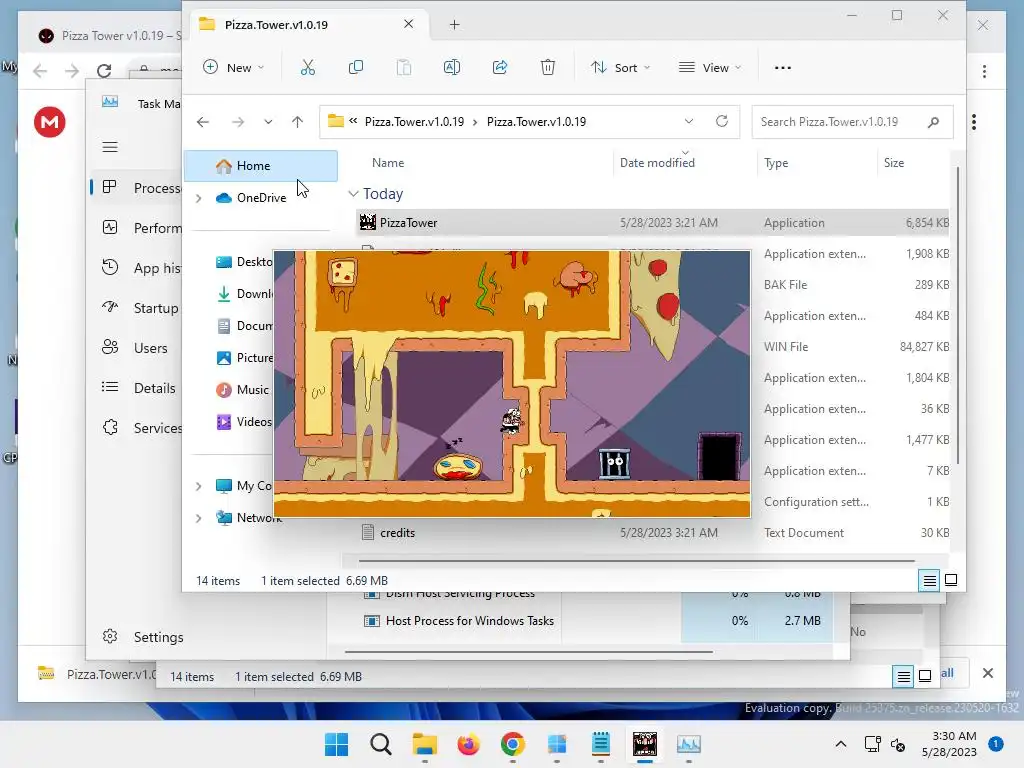Open the Sort dropdown menu
This screenshot has height=768, width=1024.
(x=620, y=68)
